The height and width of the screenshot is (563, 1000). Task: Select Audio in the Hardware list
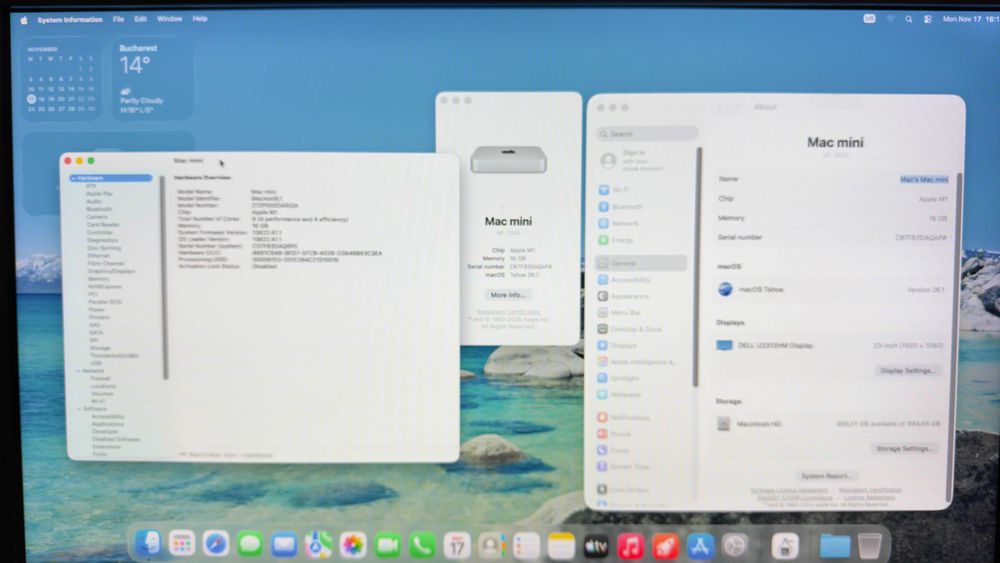[x=94, y=201]
